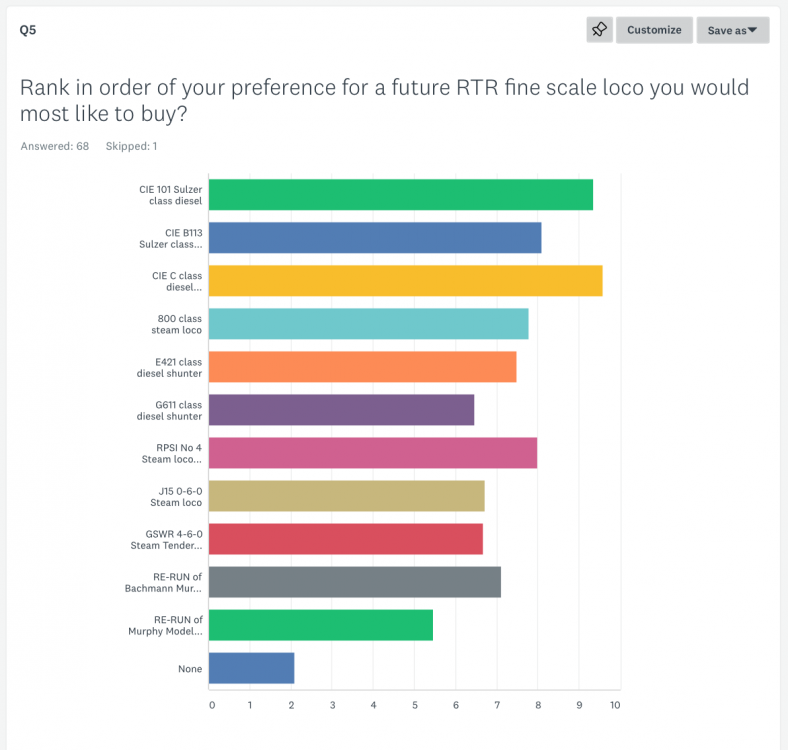
Task: Click the red GSWR 4-6-0 Steam Tender bar
Action: click(345, 539)
